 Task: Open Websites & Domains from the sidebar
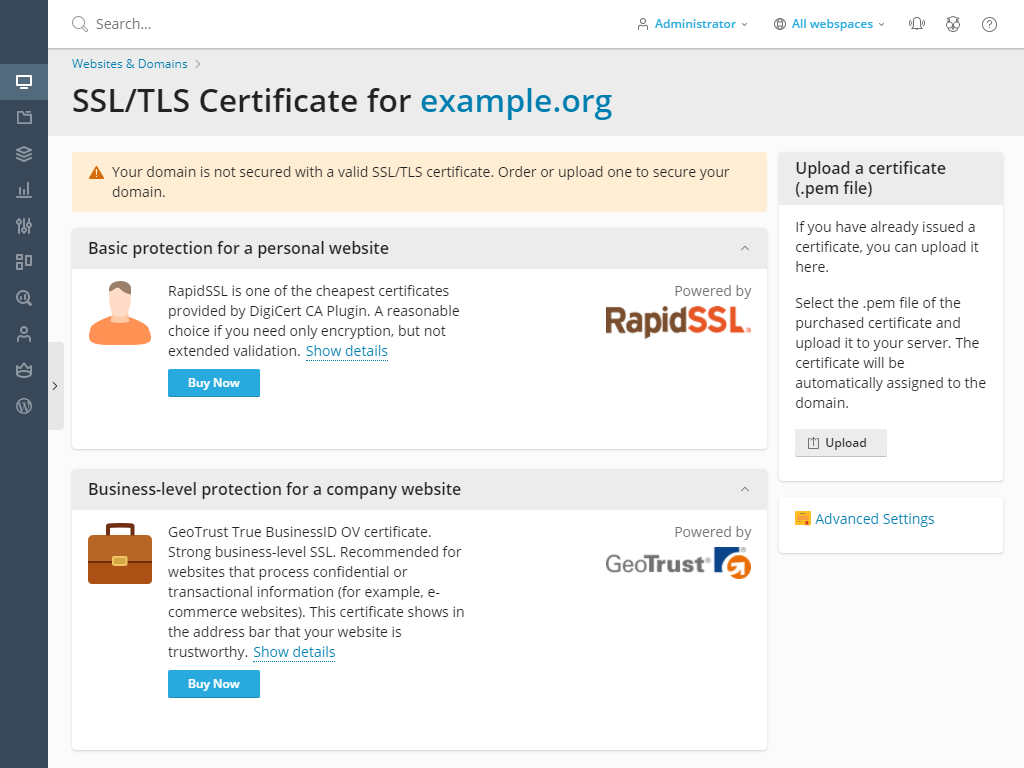tap(24, 82)
